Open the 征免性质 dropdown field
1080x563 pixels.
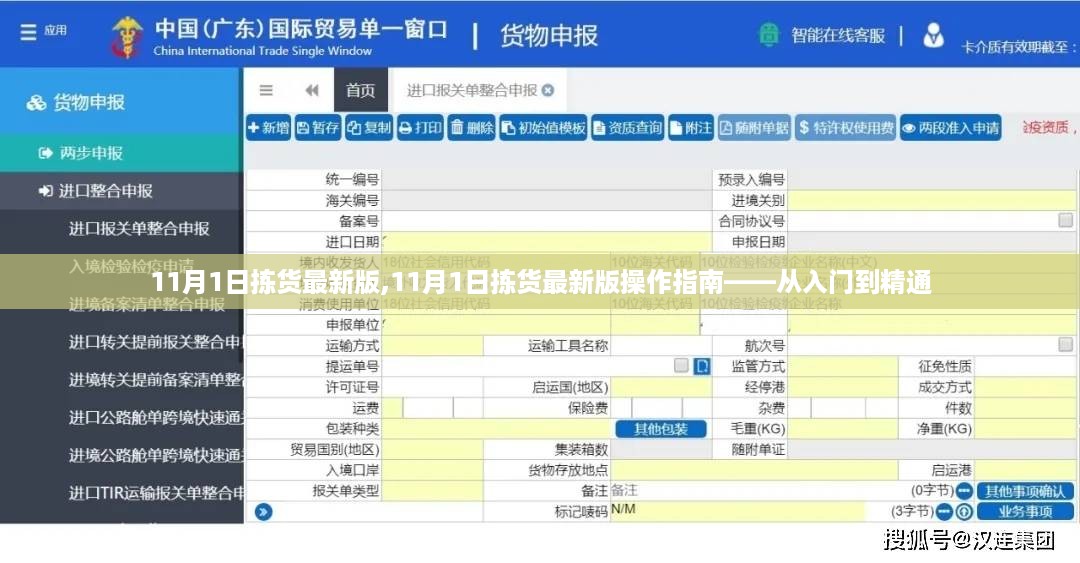[1026, 366]
